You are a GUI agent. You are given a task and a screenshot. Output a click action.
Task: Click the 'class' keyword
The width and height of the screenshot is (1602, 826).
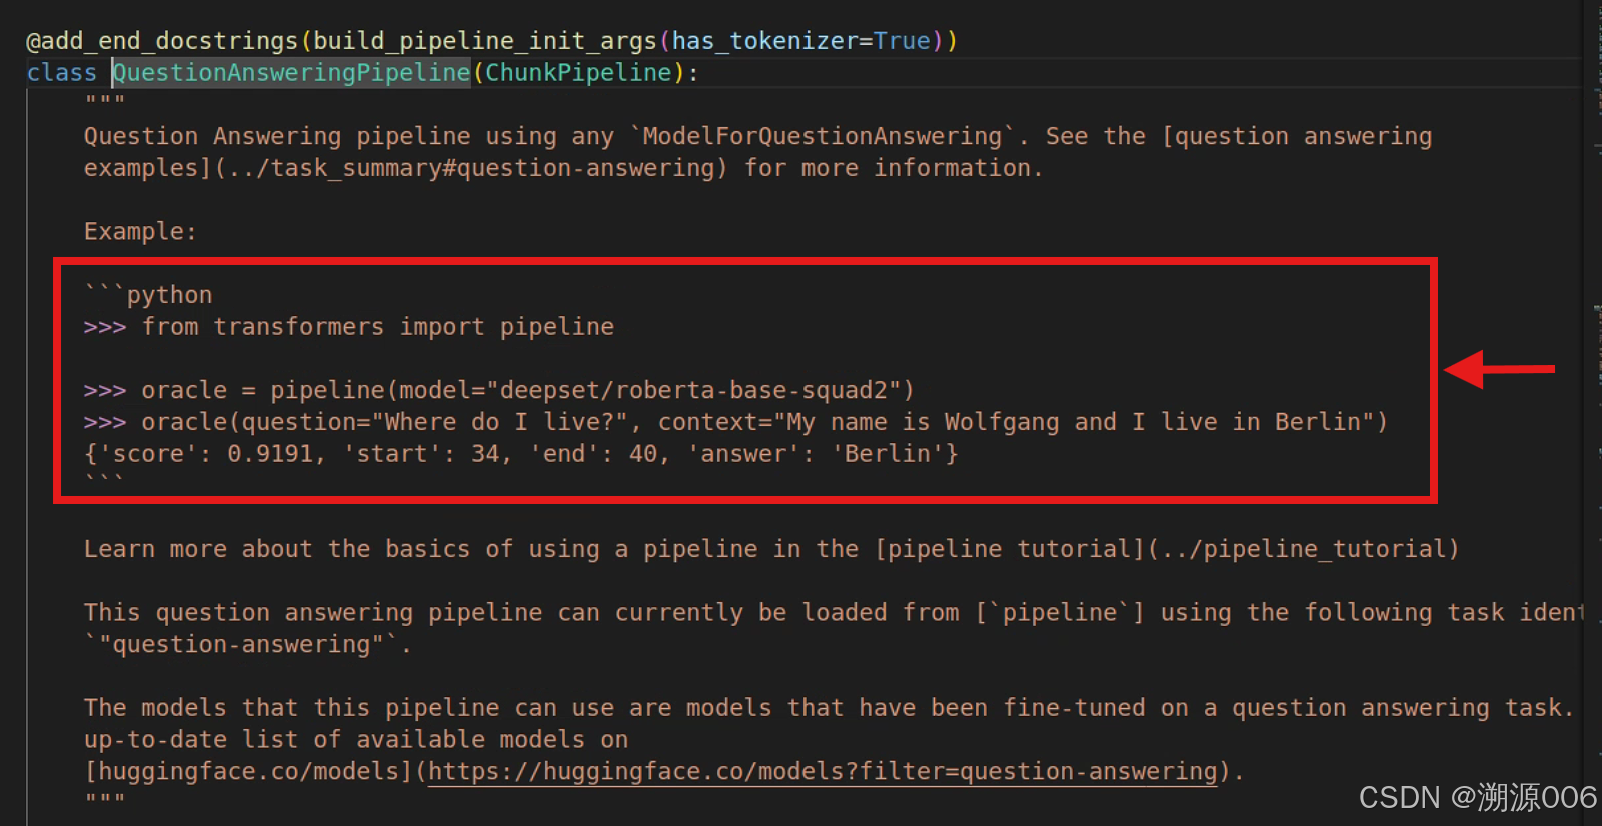(x=62, y=72)
